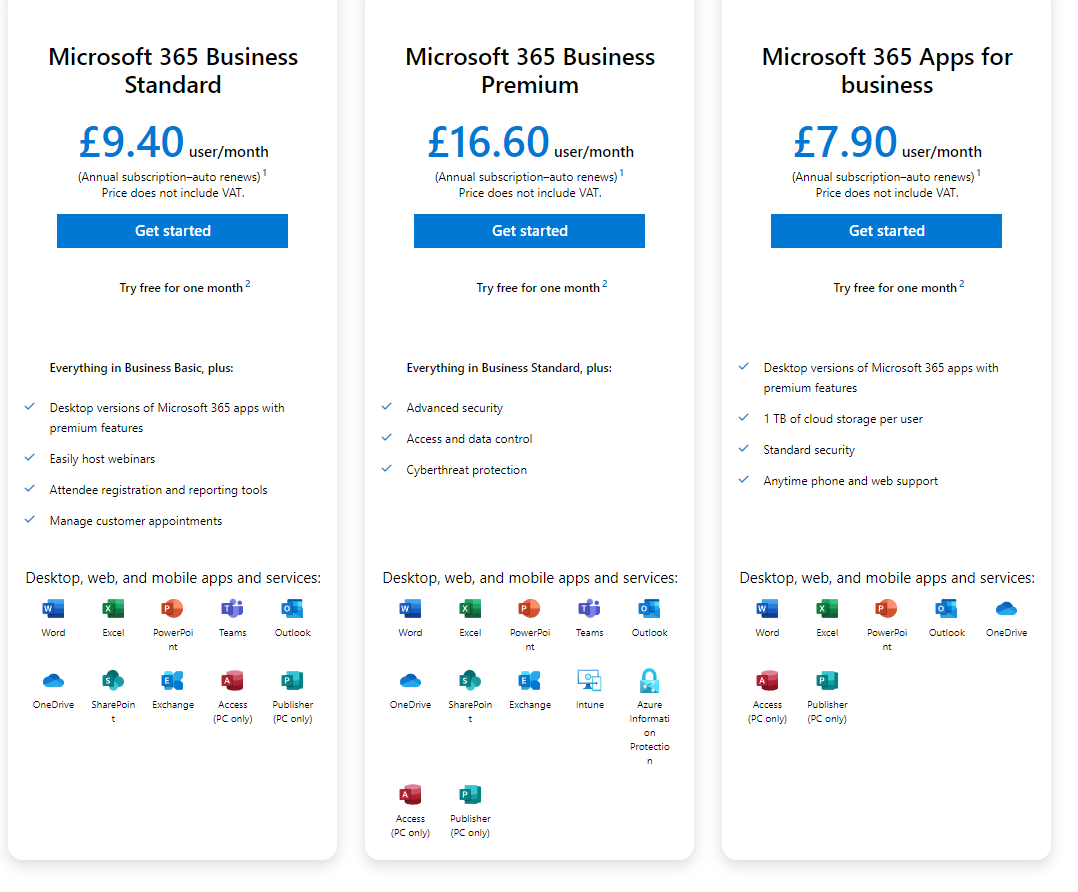Click 'Microsoft 365 Business Premium' heading
This screenshot has width=1078, height=892.
coord(529,71)
